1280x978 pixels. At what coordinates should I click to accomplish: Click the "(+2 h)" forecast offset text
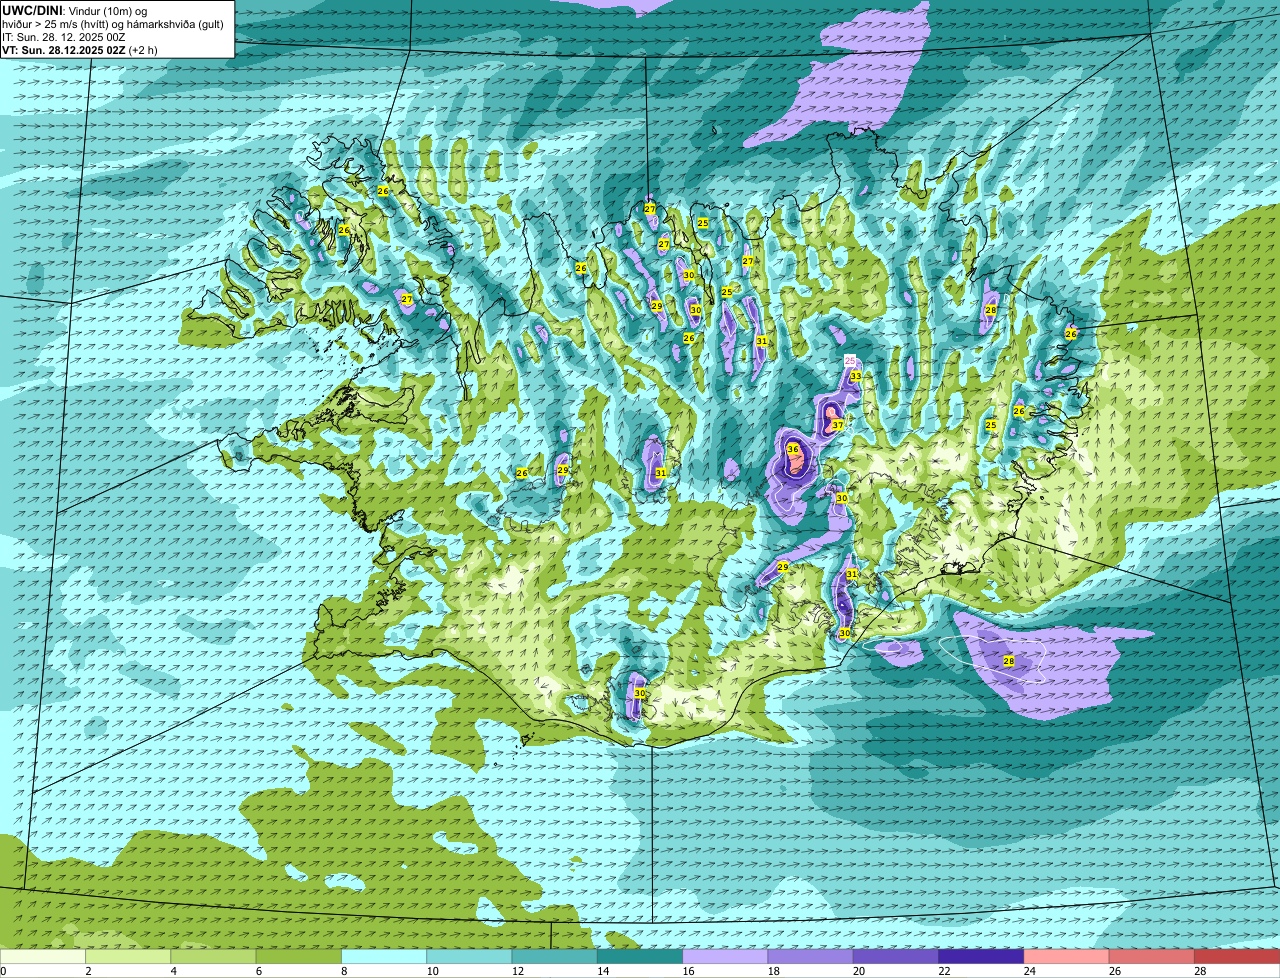click(x=143, y=50)
